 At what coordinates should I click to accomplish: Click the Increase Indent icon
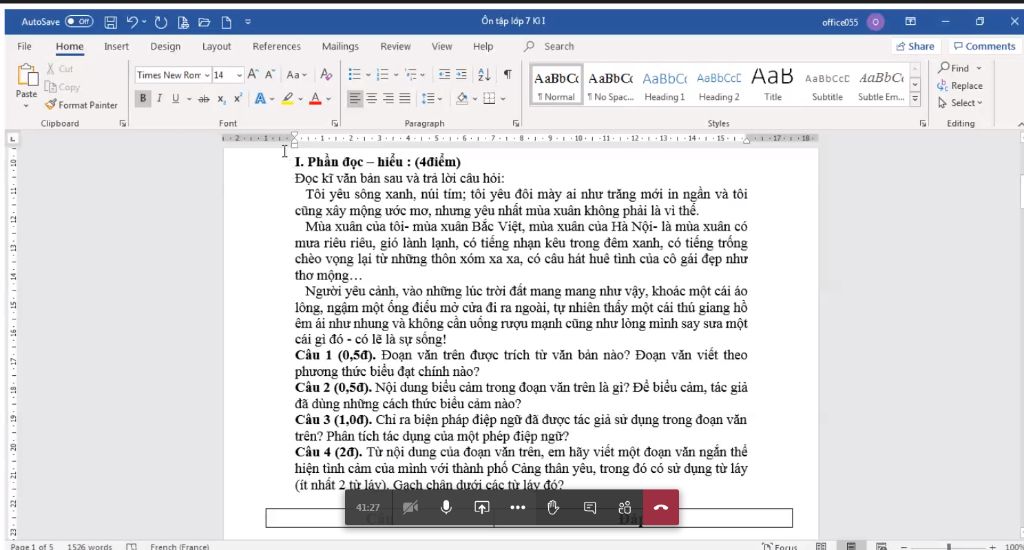click(x=461, y=74)
